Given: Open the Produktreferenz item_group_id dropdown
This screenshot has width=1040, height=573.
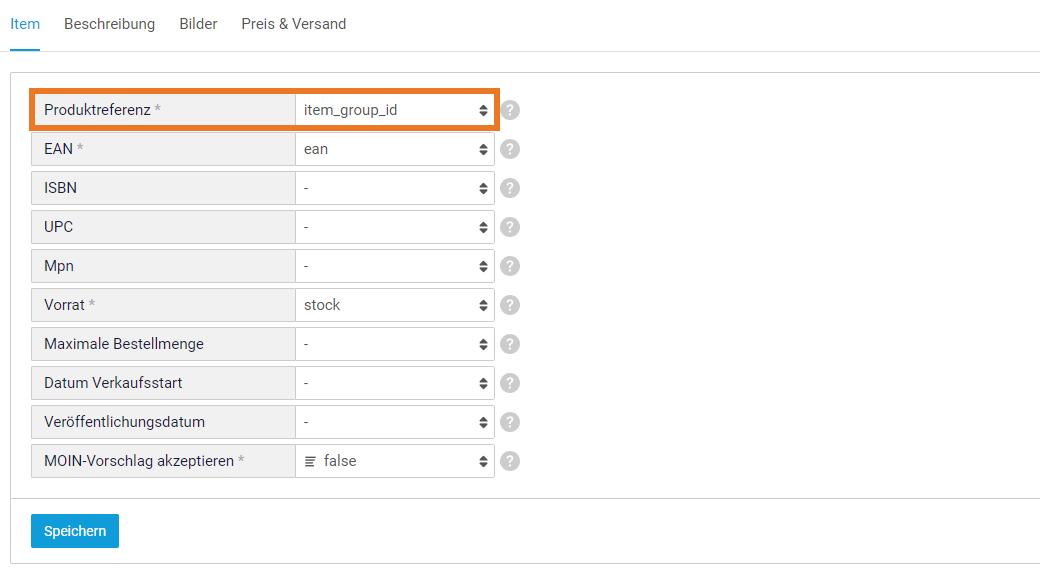Looking at the screenshot, I should [x=395, y=110].
